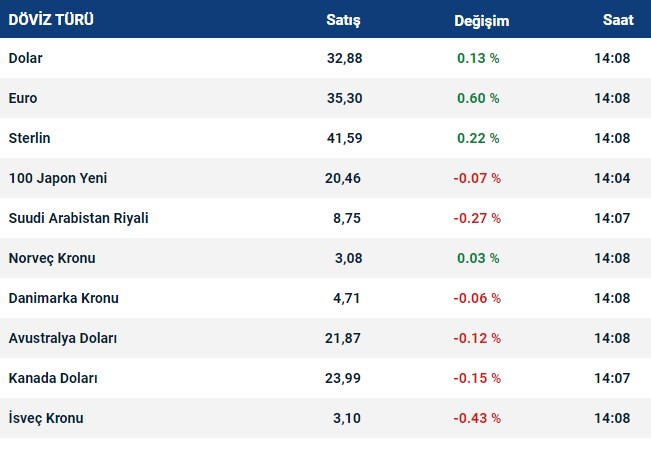Viewport: 651px width, 455px height.
Task: Select Kanada Doları price 23,99
Action: point(344,378)
